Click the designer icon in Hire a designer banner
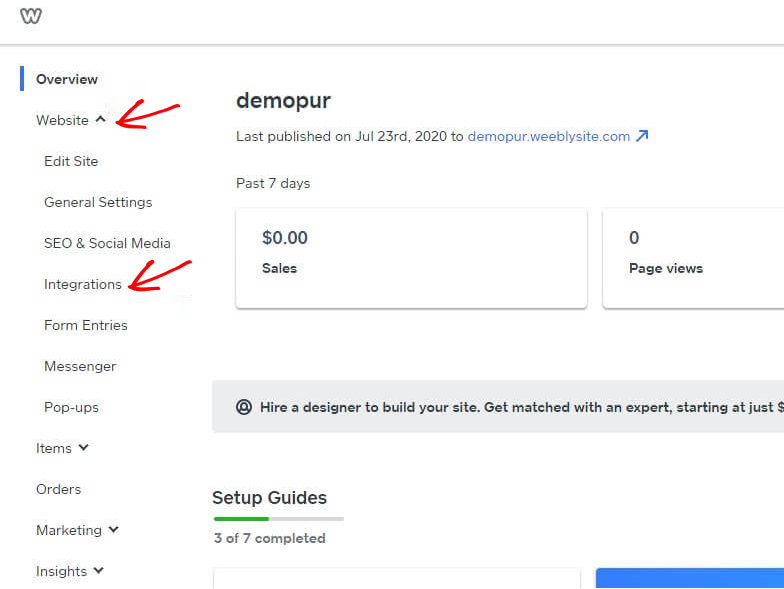The width and height of the screenshot is (784, 589). [x=244, y=407]
